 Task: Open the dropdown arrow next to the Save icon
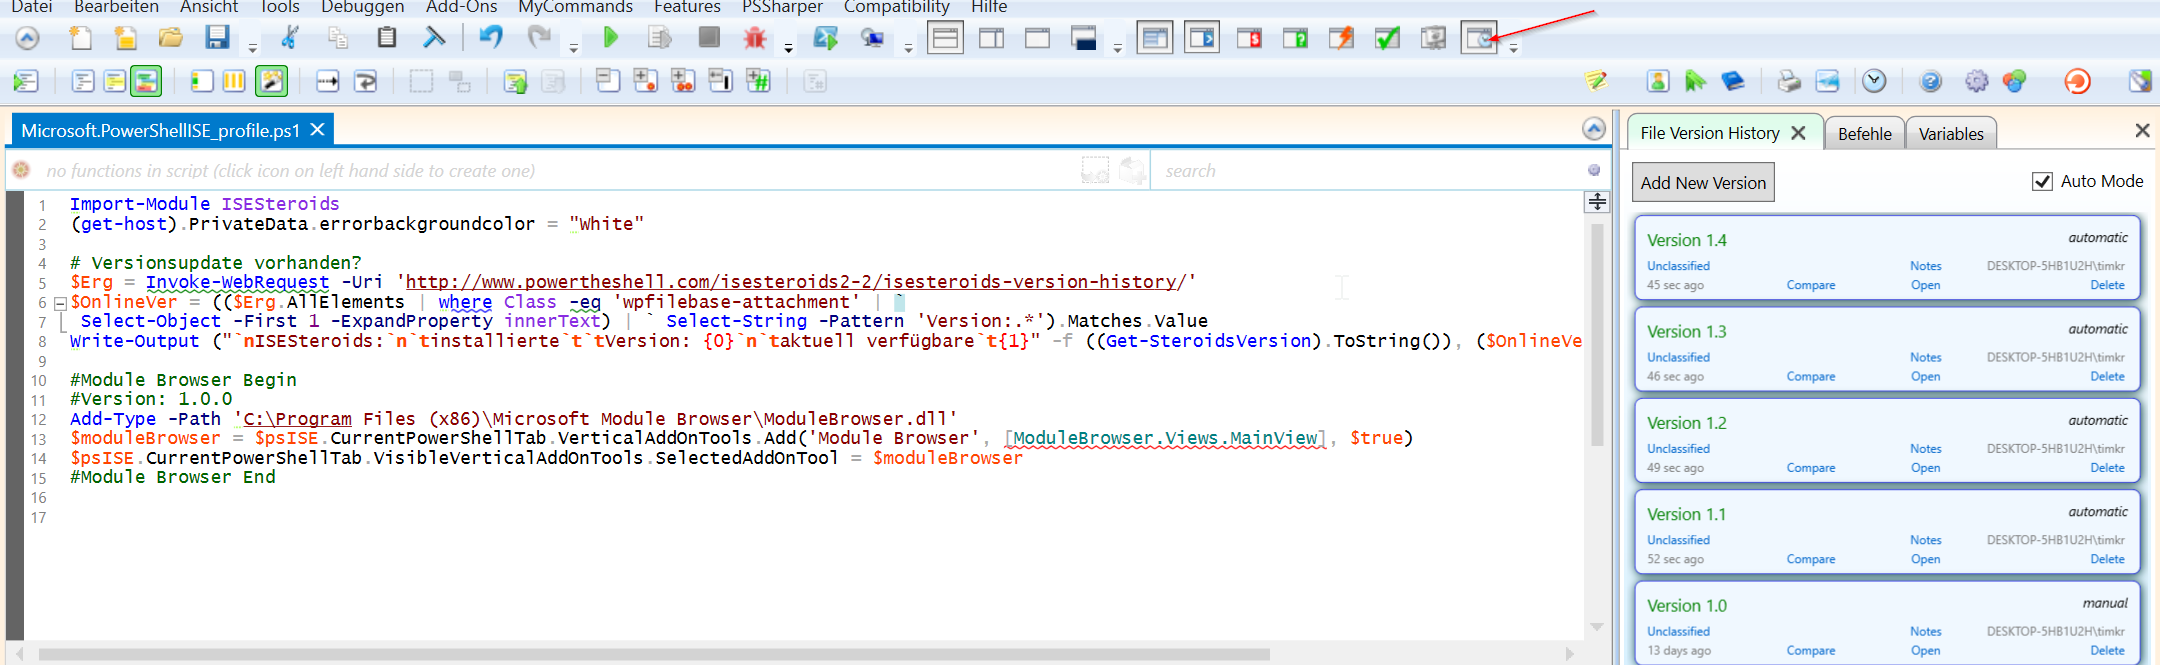click(252, 47)
